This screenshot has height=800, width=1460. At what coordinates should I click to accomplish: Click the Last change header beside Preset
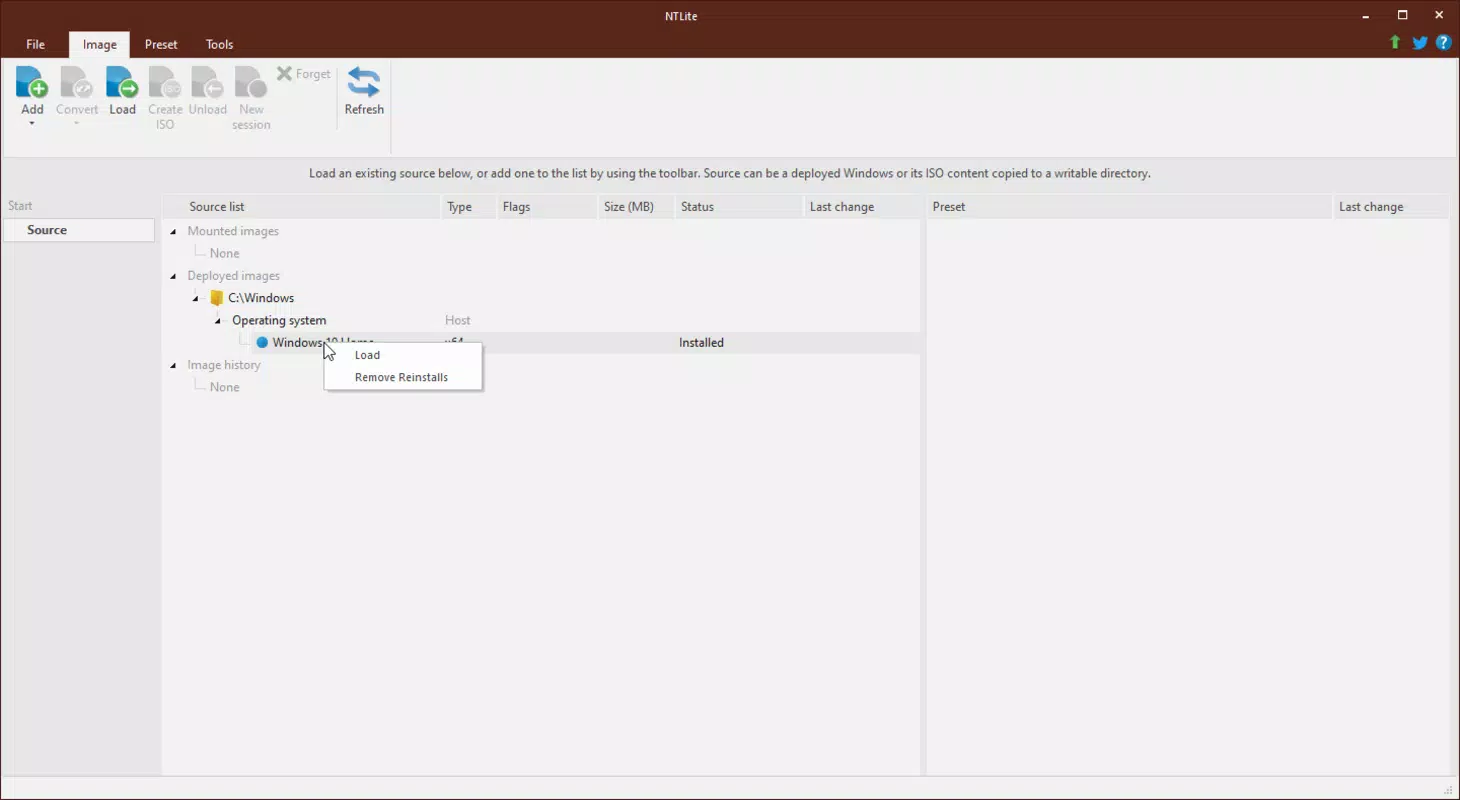pyautogui.click(x=1391, y=207)
